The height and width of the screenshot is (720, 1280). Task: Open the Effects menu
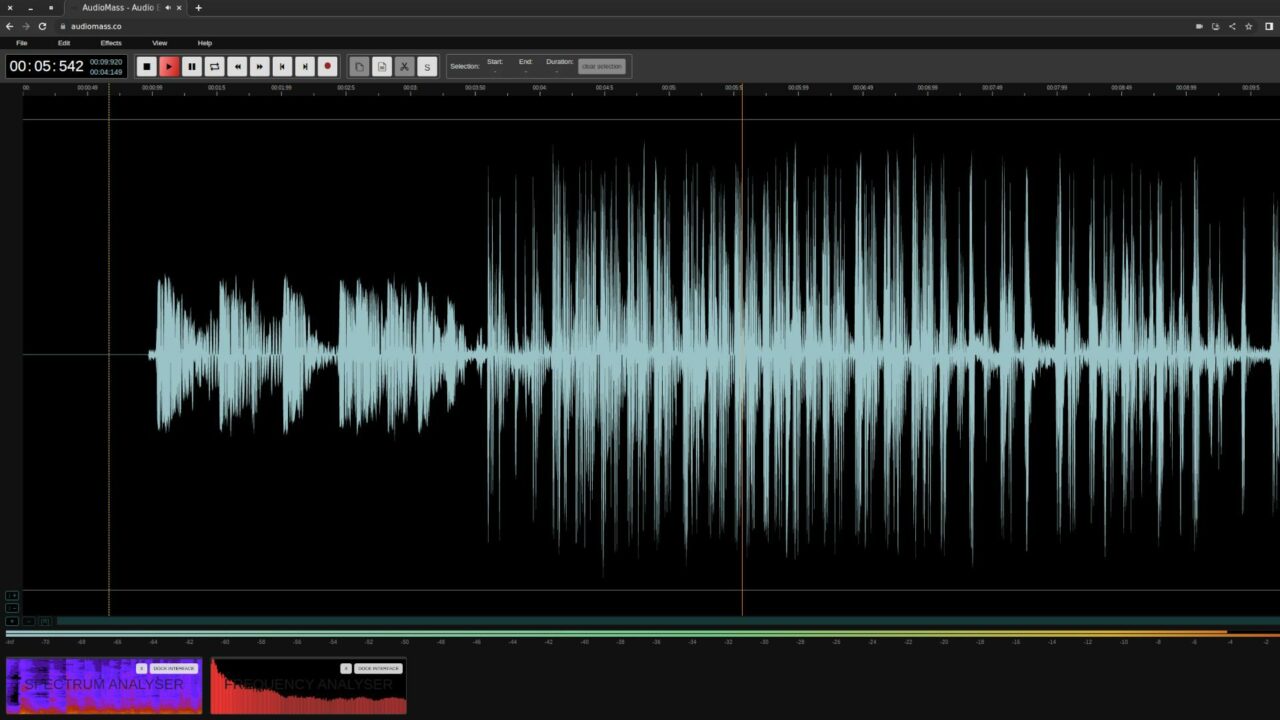point(110,43)
